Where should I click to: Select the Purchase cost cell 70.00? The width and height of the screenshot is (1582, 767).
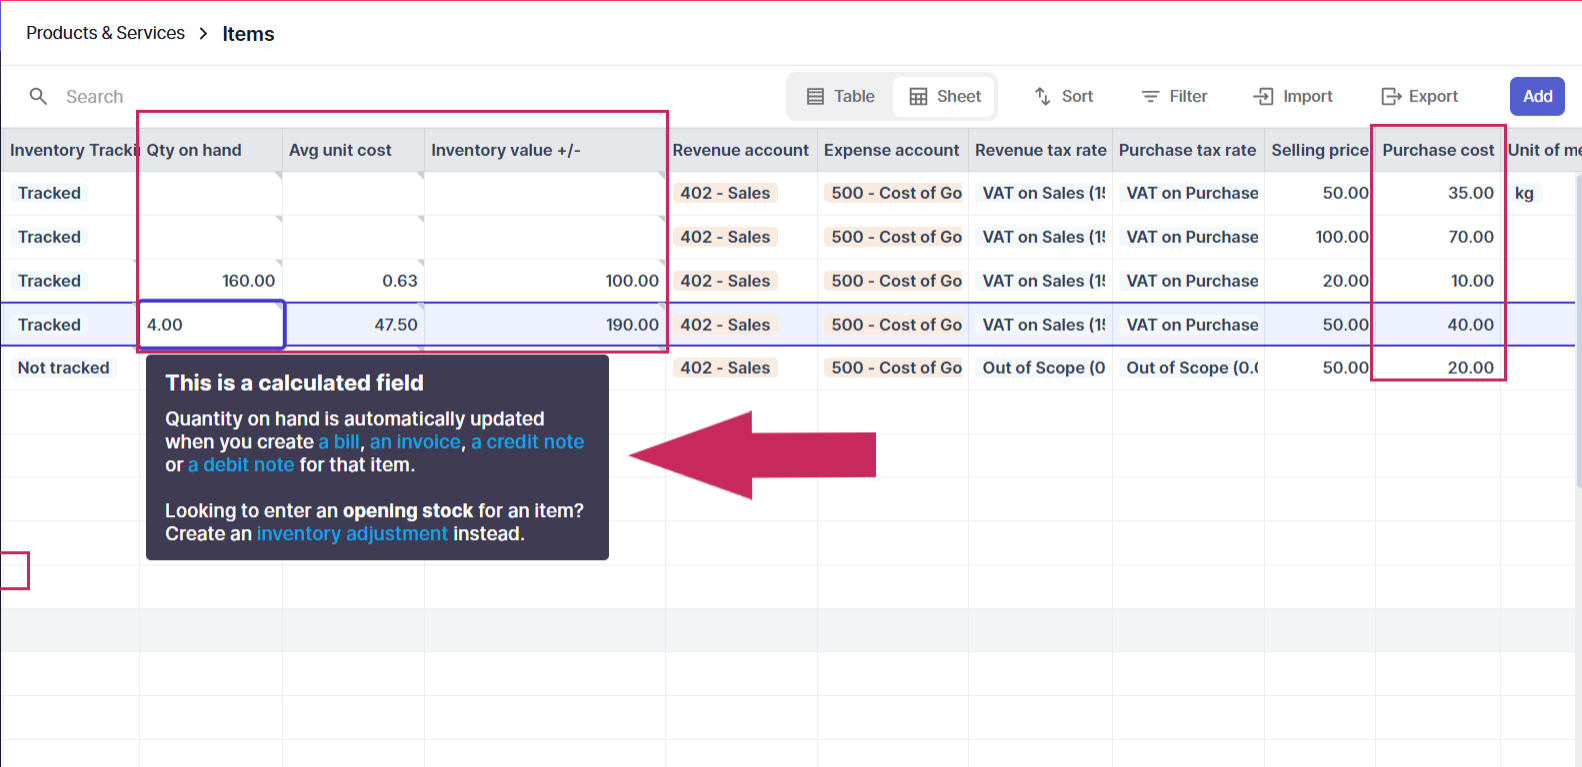(x=1438, y=237)
